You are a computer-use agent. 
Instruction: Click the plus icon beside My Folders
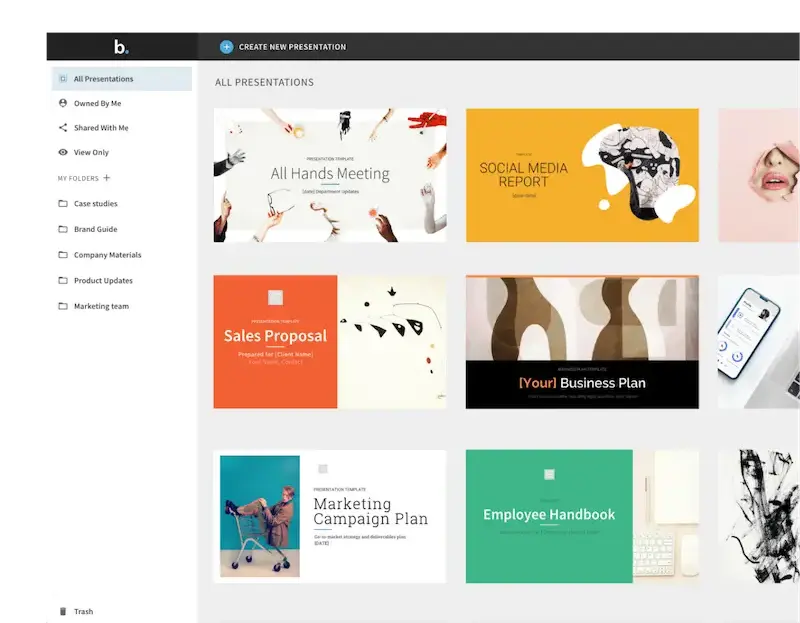click(107, 178)
